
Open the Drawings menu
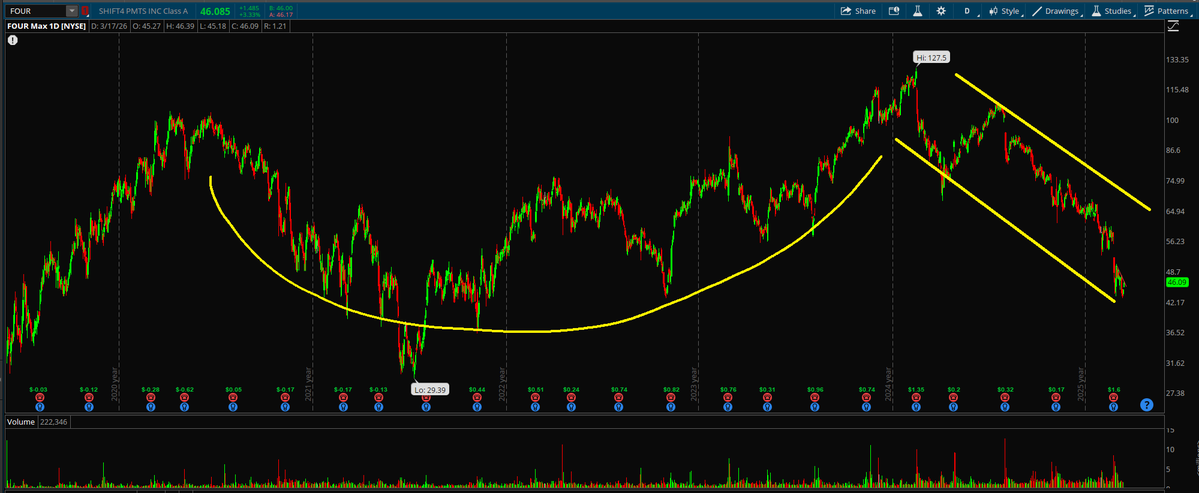click(1057, 11)
